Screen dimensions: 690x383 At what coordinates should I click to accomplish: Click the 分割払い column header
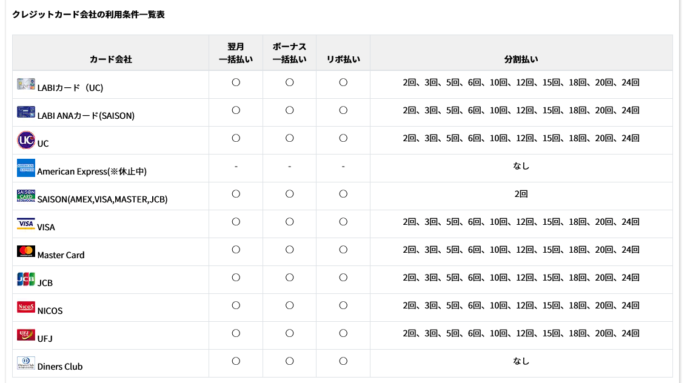(x=521, y=59)
